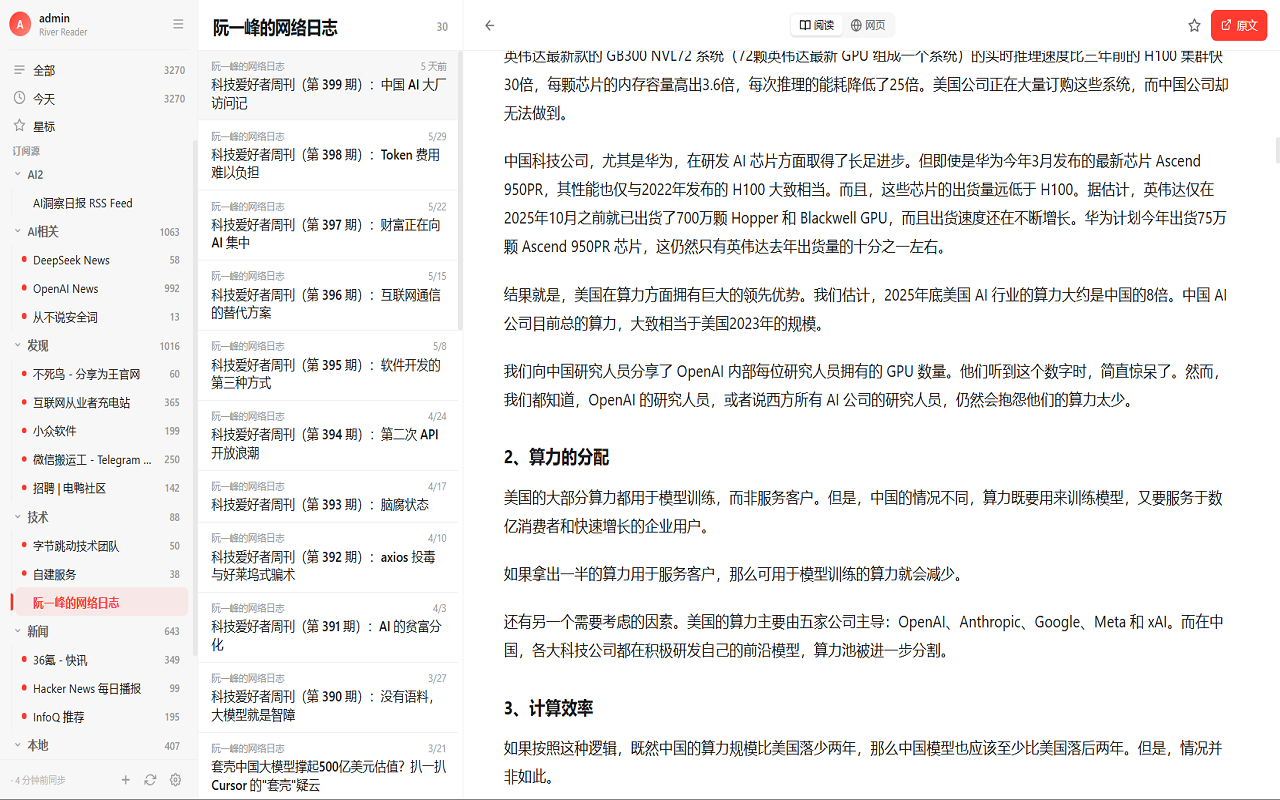Select the AI洞察日报 RSS Feed
Viewport: 1280px width, 800px height.
click(x=99, y=203)
